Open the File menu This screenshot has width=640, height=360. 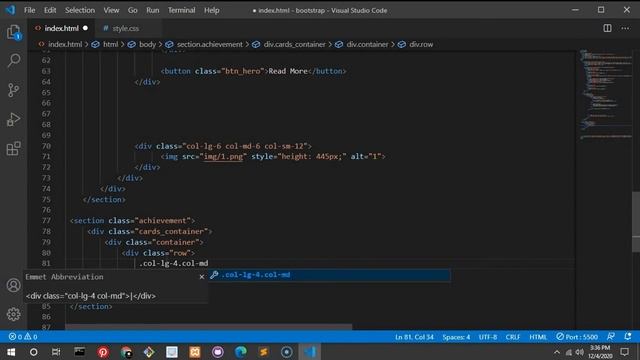click(x=29, y=10)
